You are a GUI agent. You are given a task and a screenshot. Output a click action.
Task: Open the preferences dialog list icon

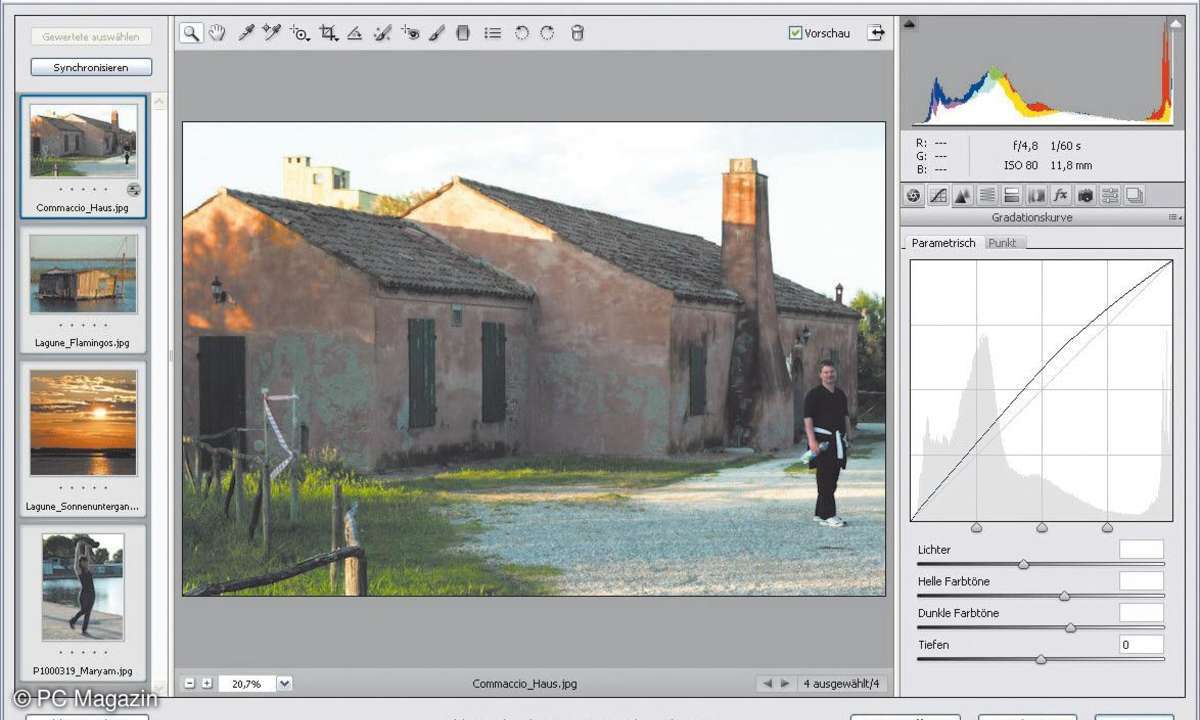point(493,33)
